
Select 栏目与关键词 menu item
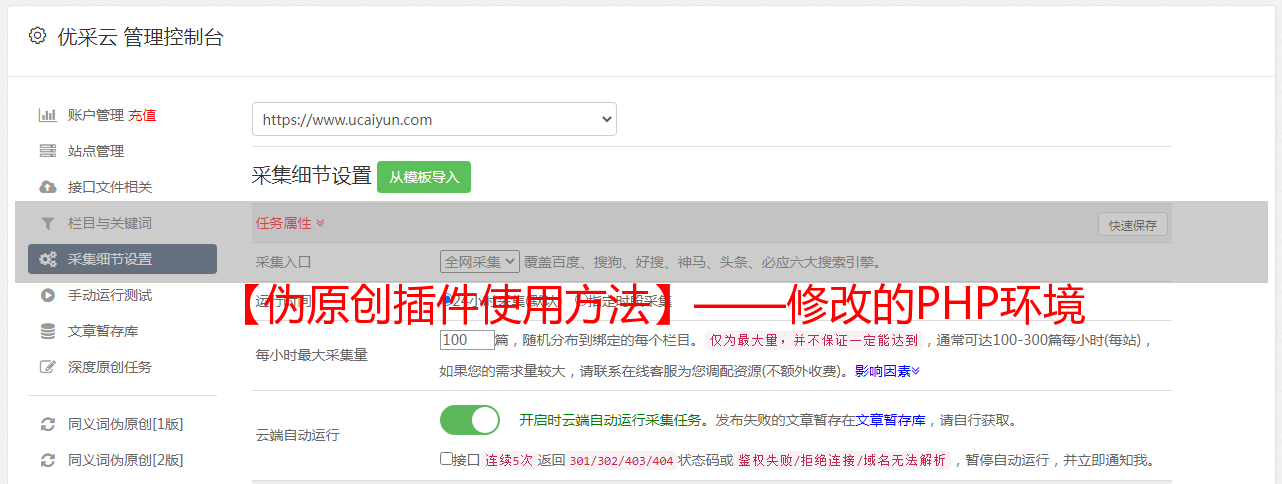click(110, 223)
